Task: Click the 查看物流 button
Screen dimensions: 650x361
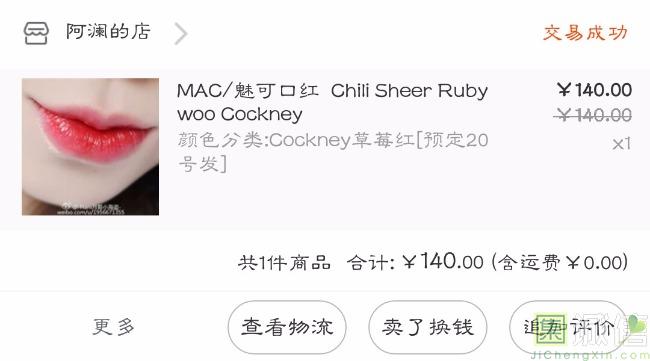Action: pyautogui.click(x=287, y=327)
